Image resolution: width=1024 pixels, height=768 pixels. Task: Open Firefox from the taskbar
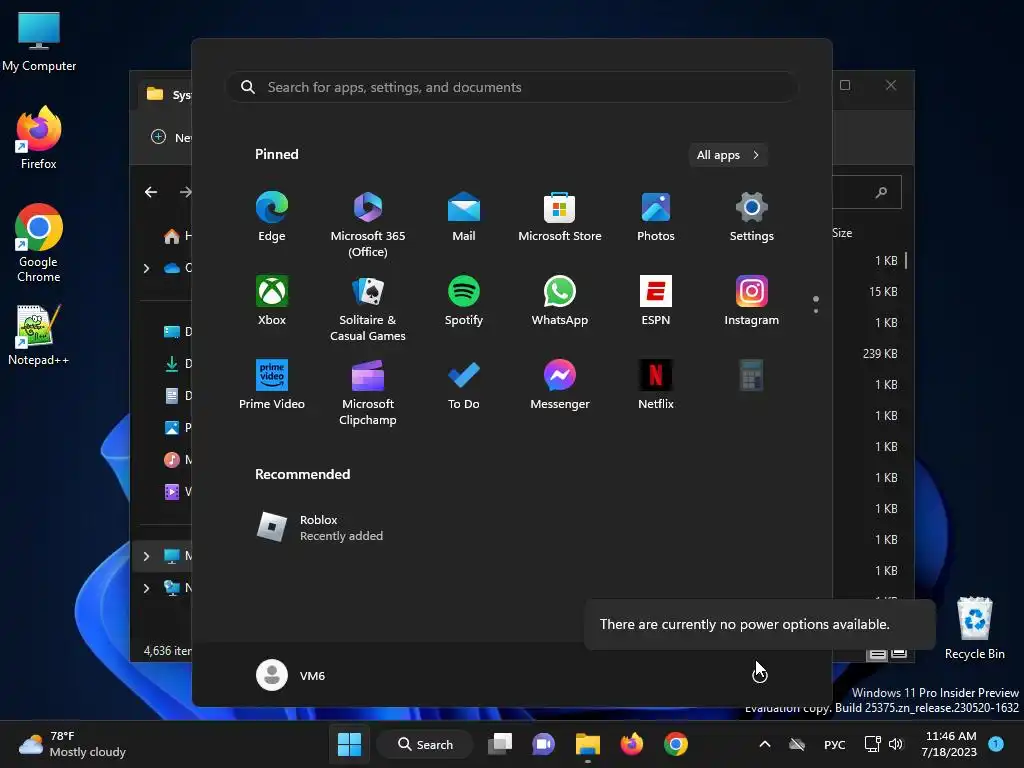tap(632, 744)
